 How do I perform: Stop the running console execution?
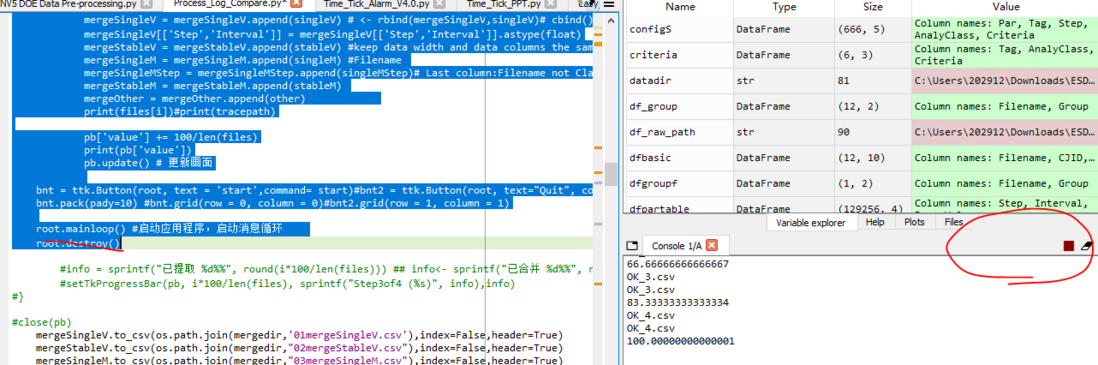[x=1068, y=245]
